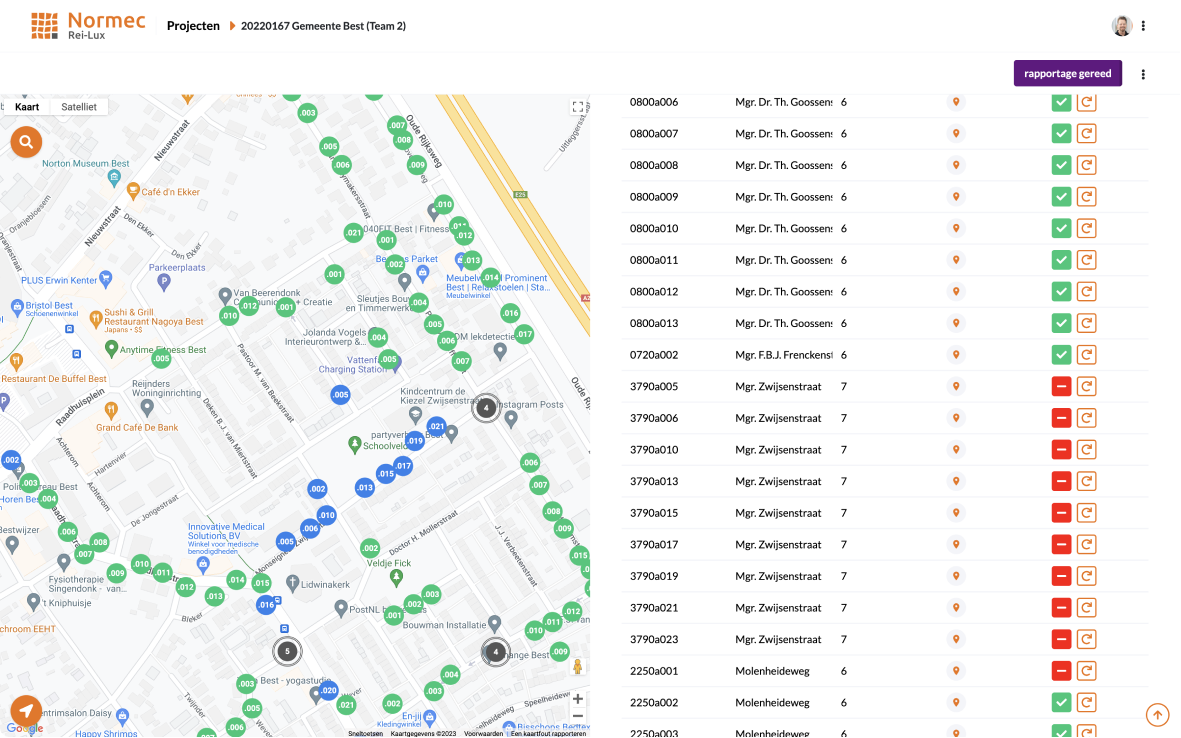Viewport: 1181px width, 738px height.
Task: Show location pin for 0800a009
Action: [x=956, y=197]
